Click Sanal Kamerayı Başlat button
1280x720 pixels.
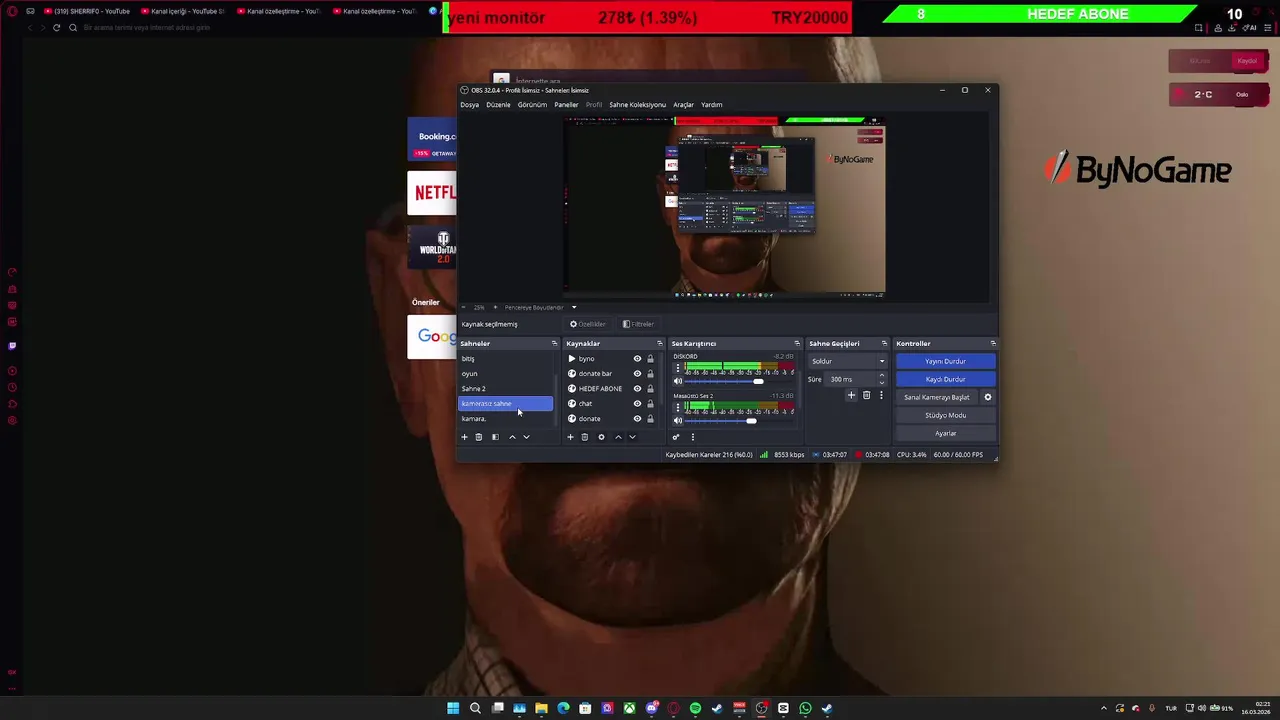(x=937, y=397)
